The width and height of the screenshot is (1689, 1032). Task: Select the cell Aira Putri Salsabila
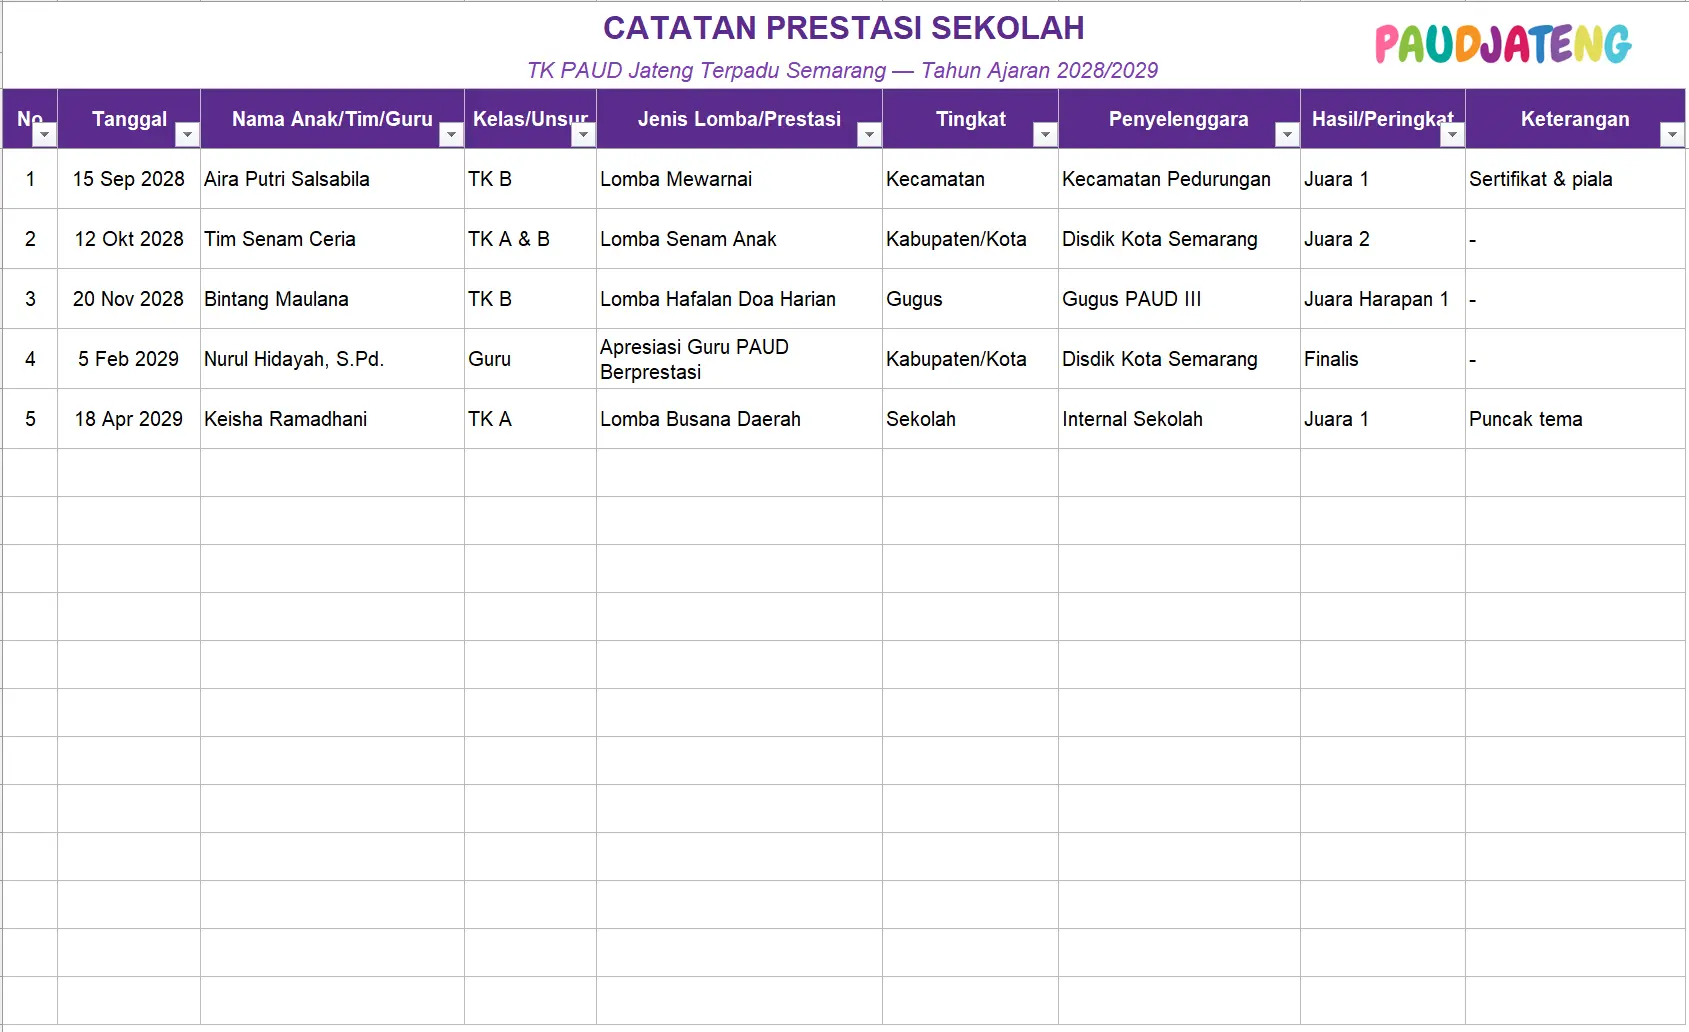tap(332, 179)
